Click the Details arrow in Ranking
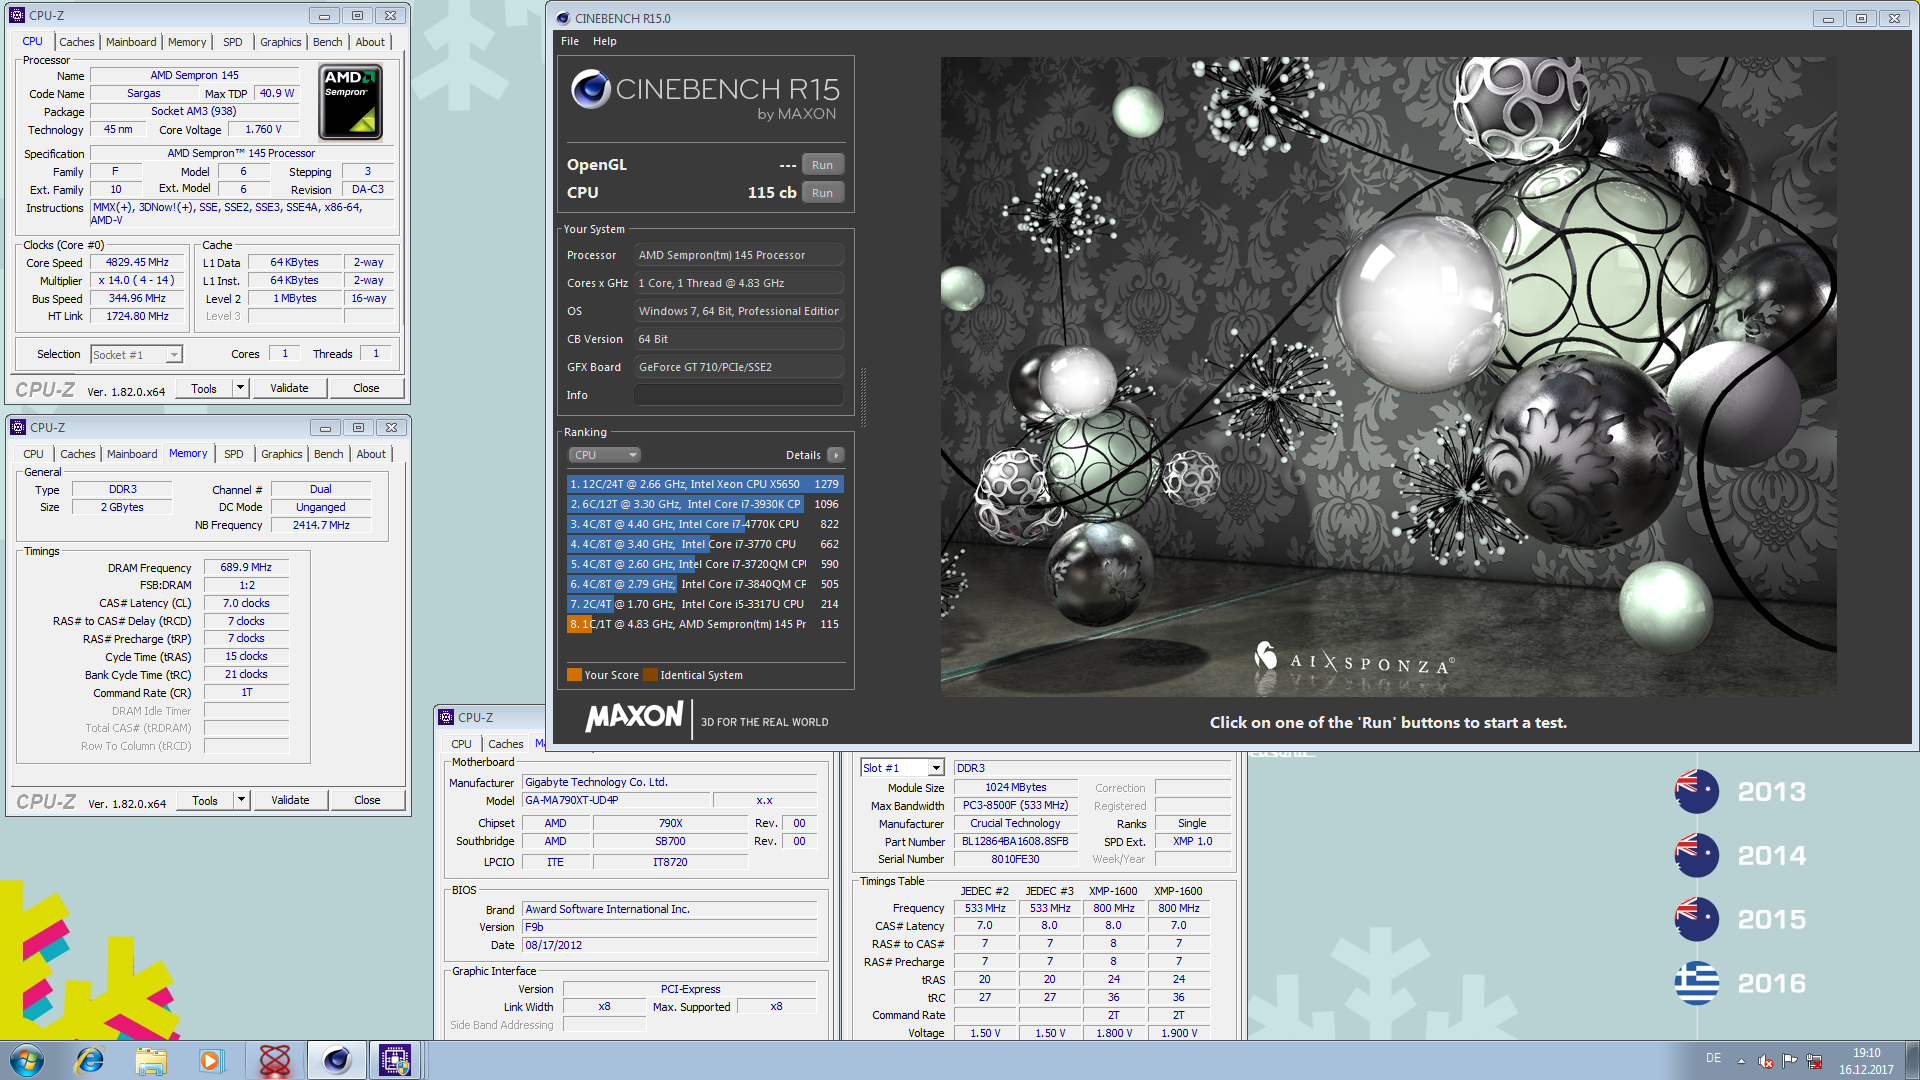Viewport: 1920px width, 1080px height. 836,455
